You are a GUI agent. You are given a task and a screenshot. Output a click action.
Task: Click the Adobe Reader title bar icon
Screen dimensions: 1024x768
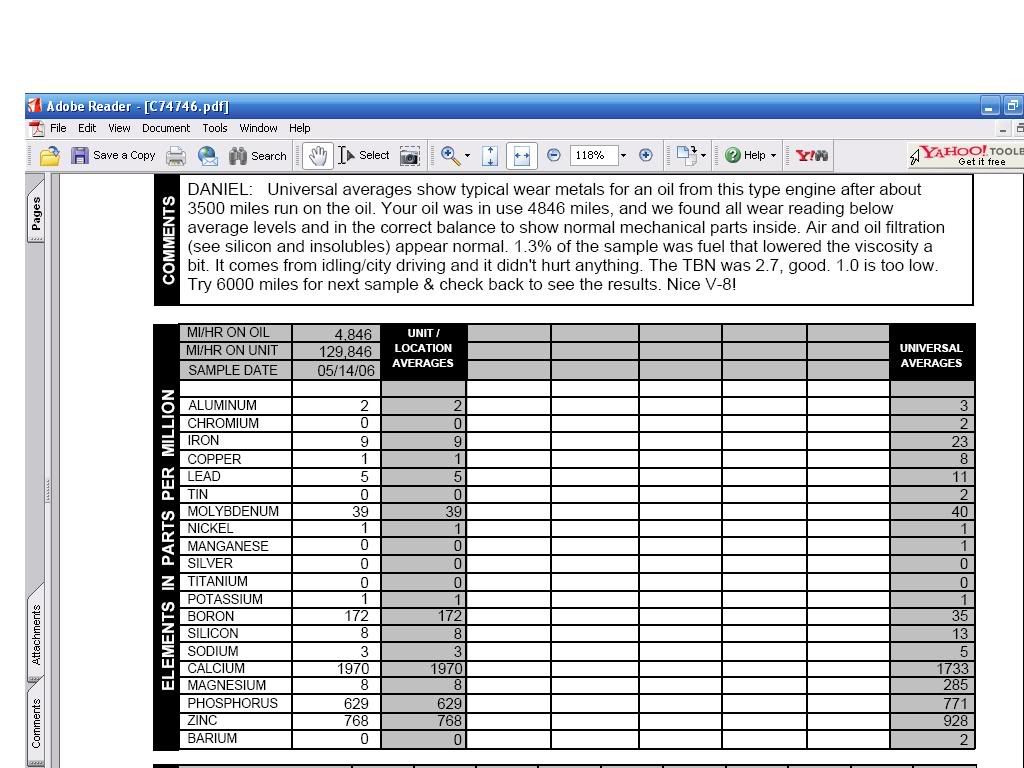click(35, 106)
